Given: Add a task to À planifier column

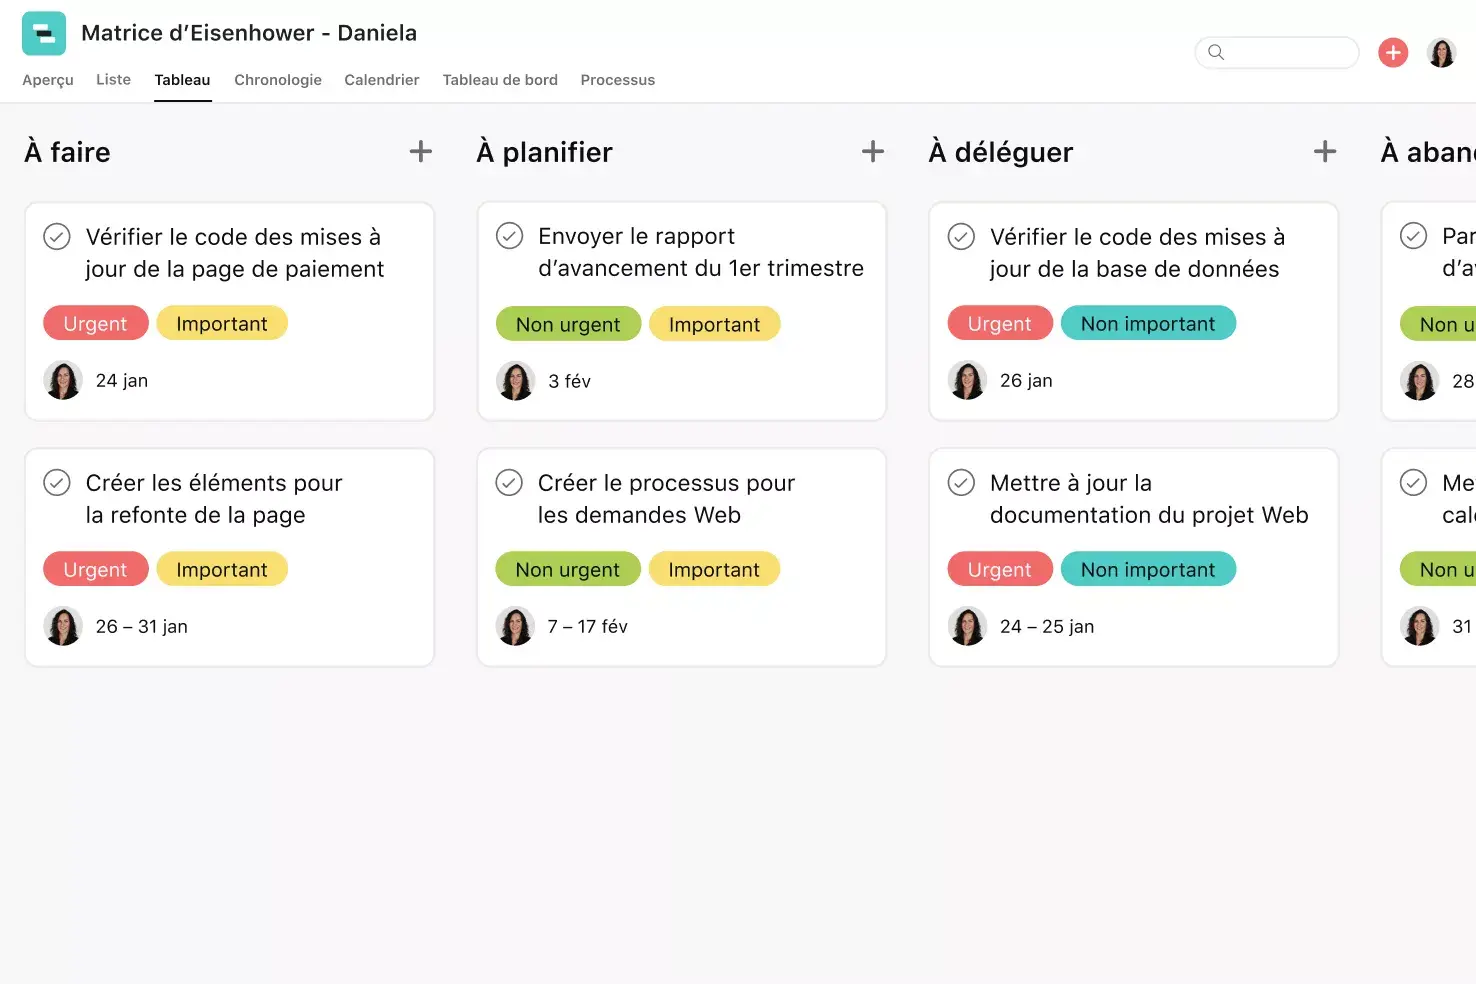Looking at the screenshot, I should pyautogui.click(x=873, y=151).
